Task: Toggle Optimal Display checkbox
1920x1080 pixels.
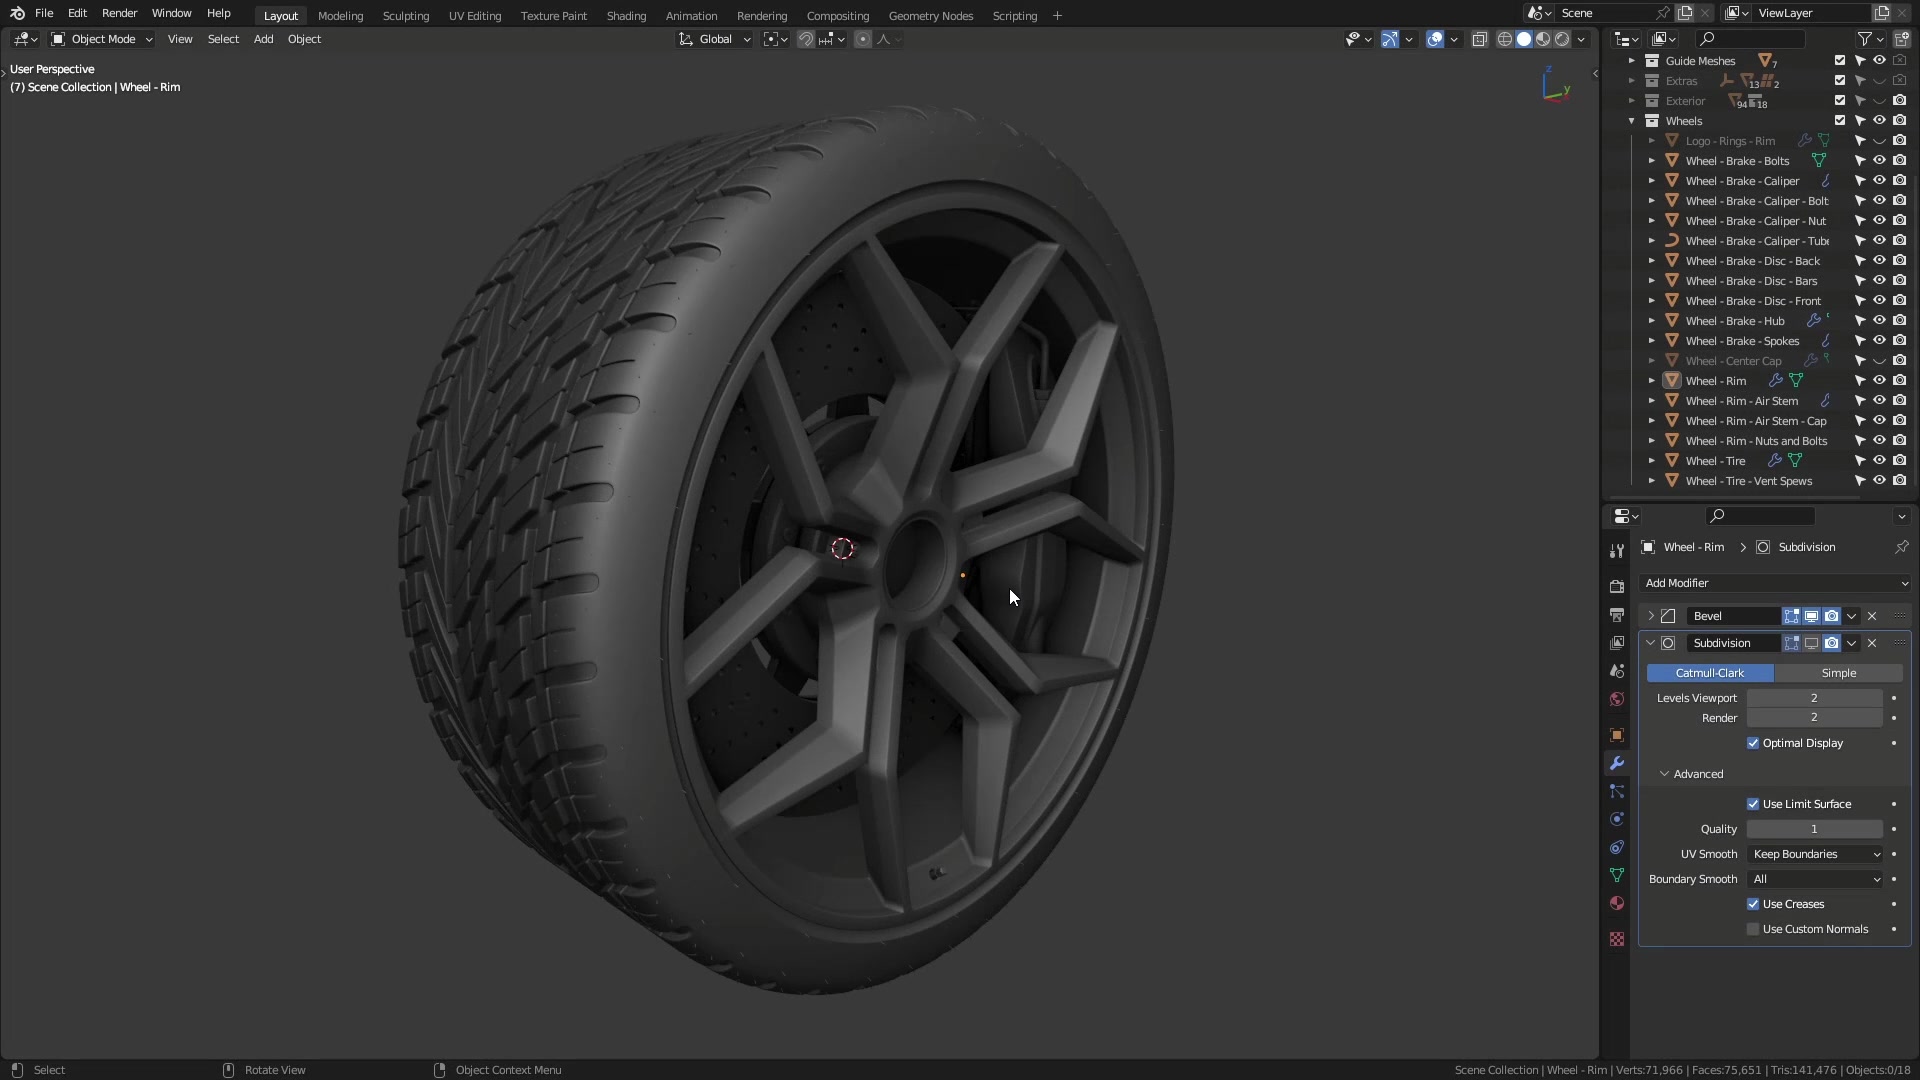Action: point(1753,743)
